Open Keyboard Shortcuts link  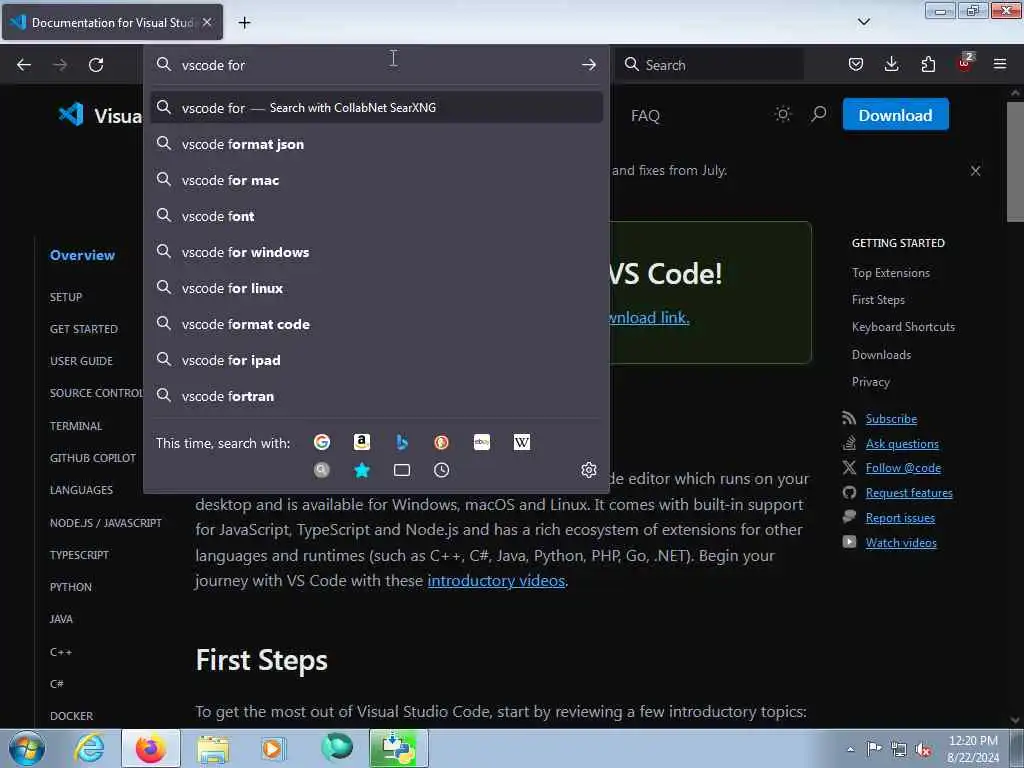(x=903, y=327)
